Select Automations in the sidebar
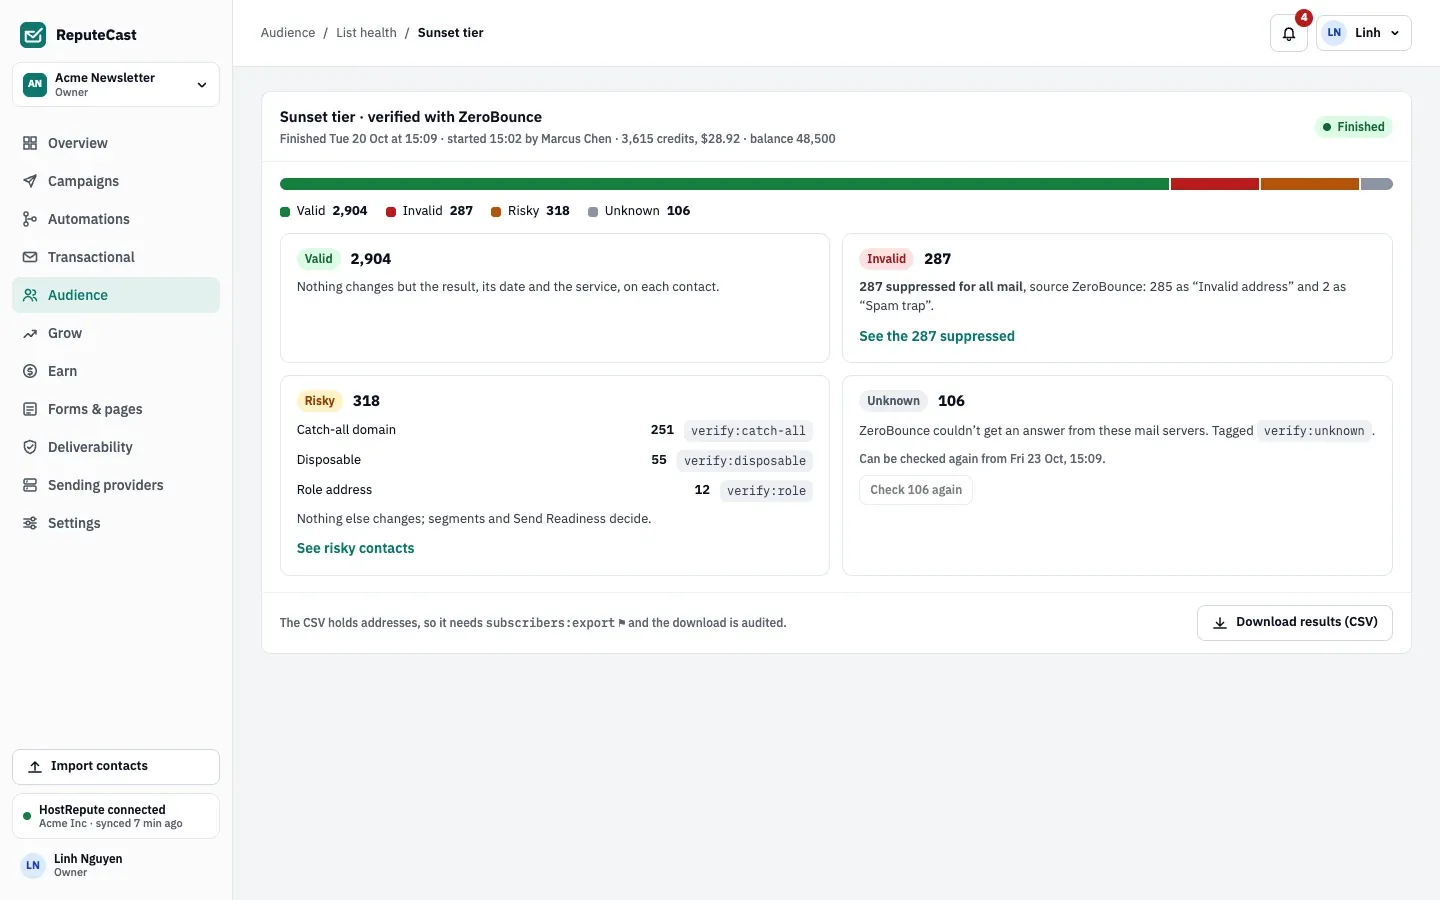The height and width of the screenshot is (900, 1440). click(116, 219)
